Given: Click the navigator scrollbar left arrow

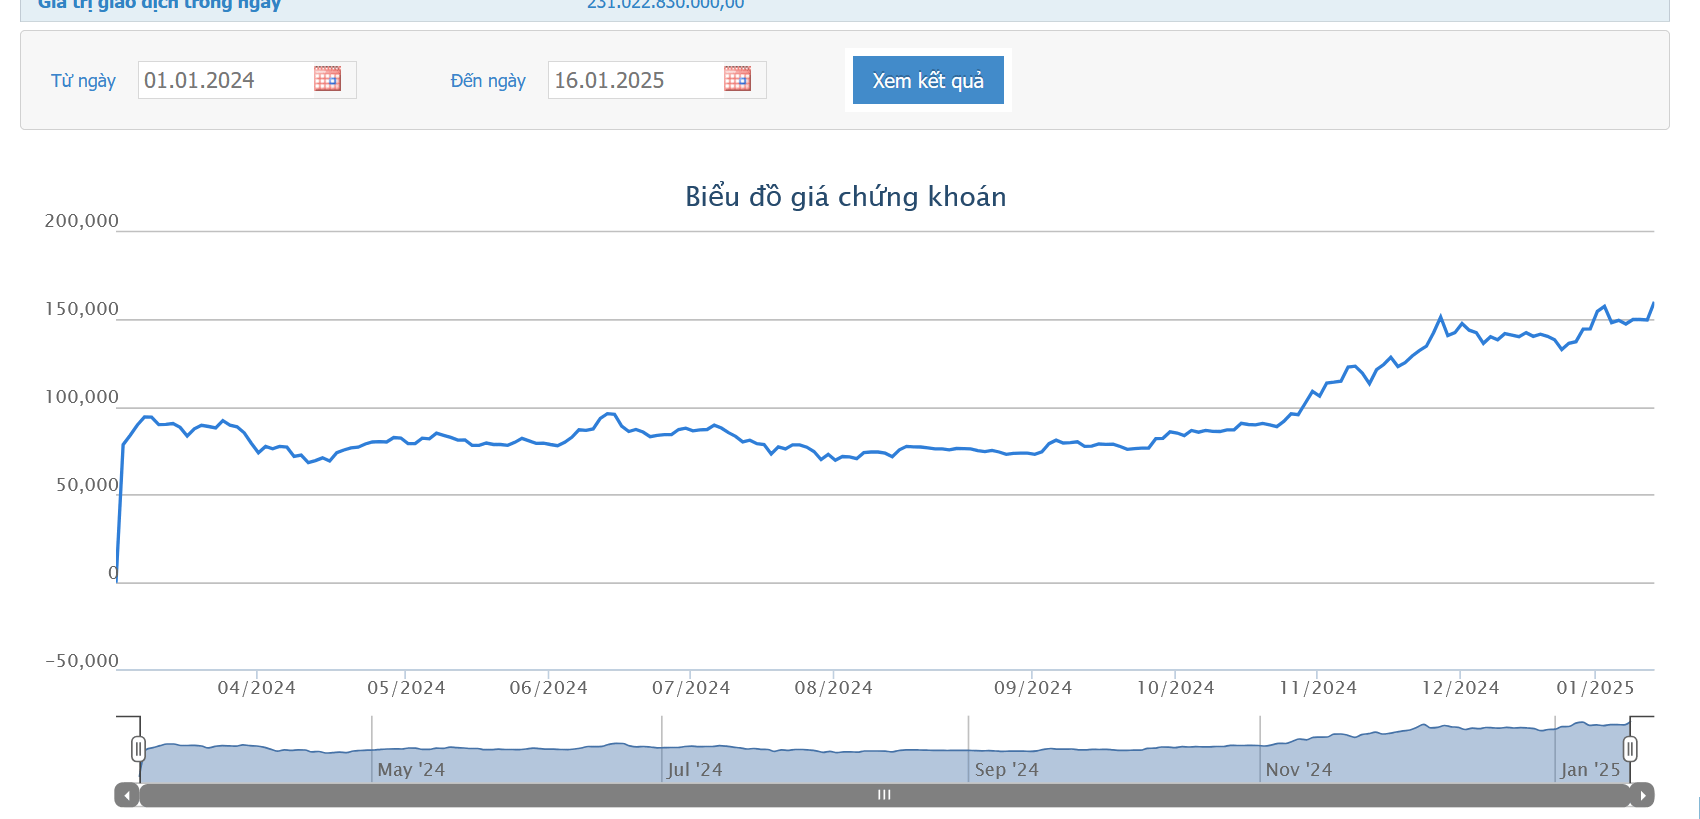Looking at the screenshot, I should pyautogui.click(x=127, y=796).
